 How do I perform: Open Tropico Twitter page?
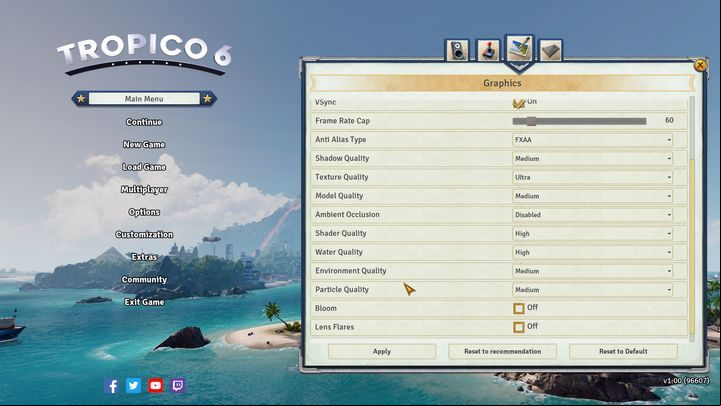[x=133, y=385]
